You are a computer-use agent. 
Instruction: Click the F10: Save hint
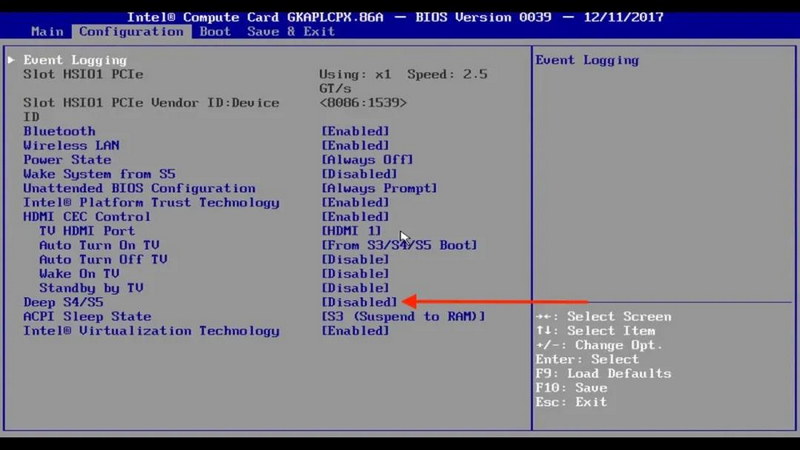[x=571, y=388]
